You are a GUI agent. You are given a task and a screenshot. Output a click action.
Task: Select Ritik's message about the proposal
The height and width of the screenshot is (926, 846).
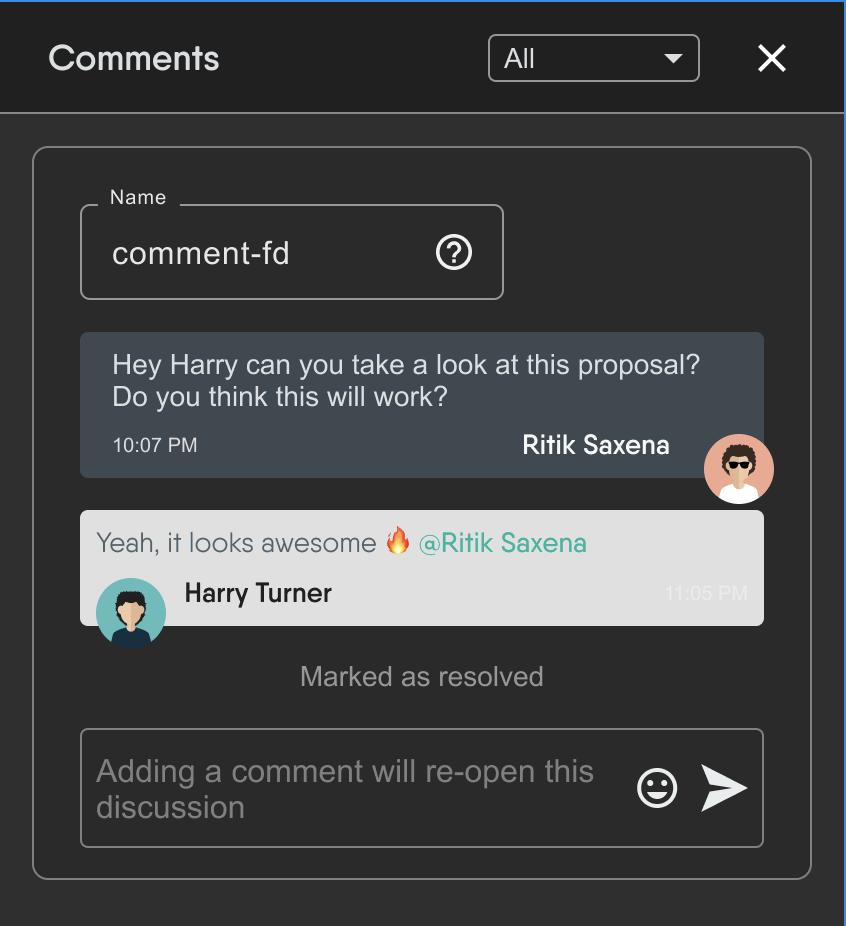pos(405,381)
